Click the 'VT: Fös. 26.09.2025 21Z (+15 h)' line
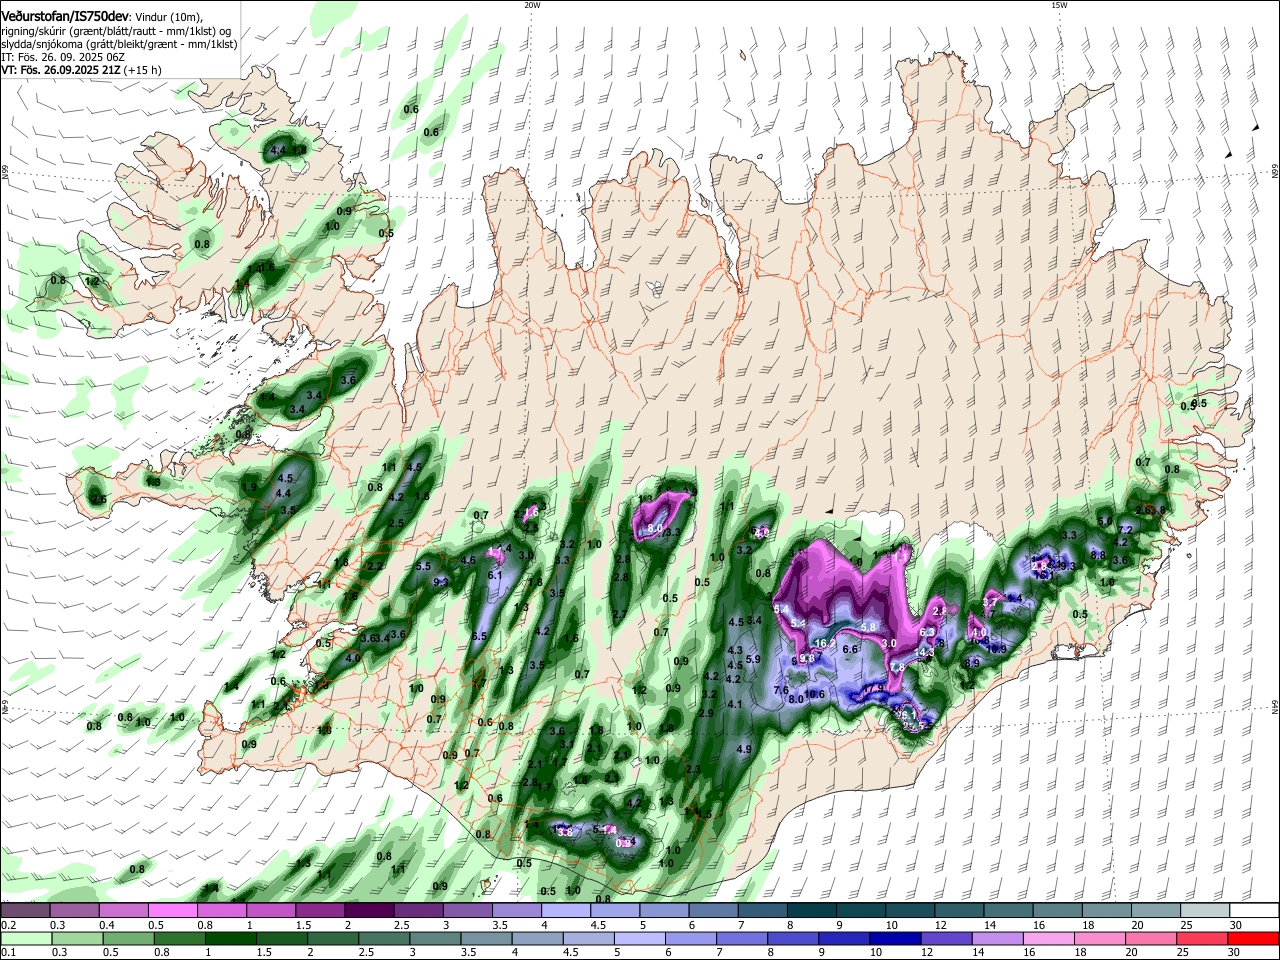 click(x=81, y=71)
